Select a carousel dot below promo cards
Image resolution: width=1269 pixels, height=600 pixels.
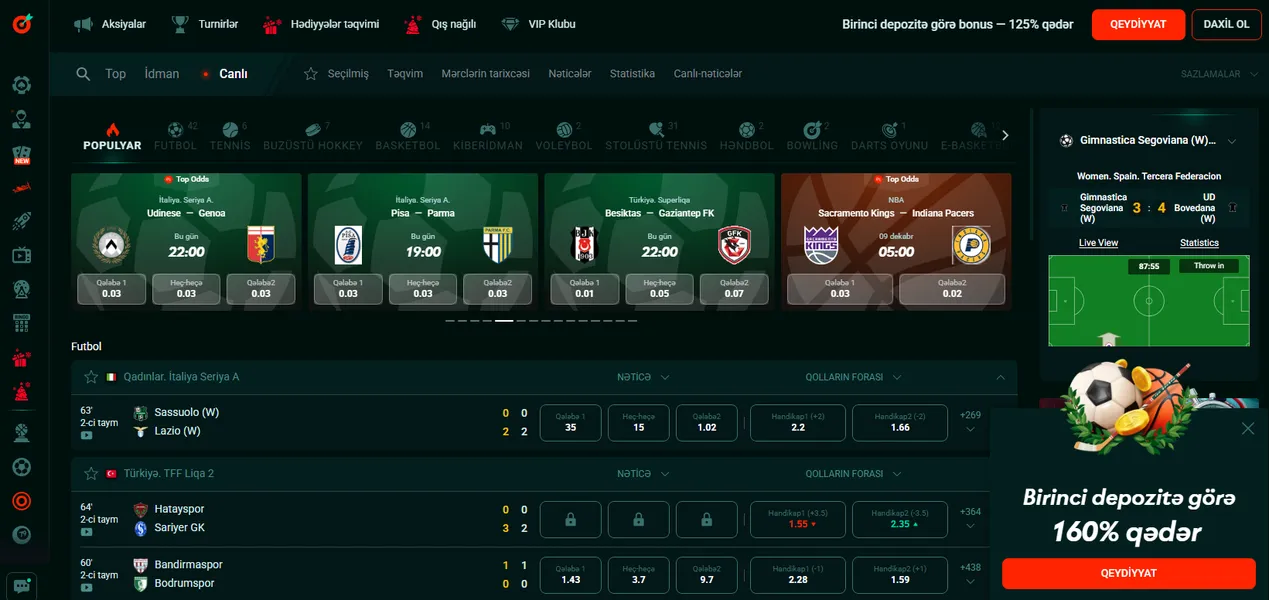(x=505, y=320)
